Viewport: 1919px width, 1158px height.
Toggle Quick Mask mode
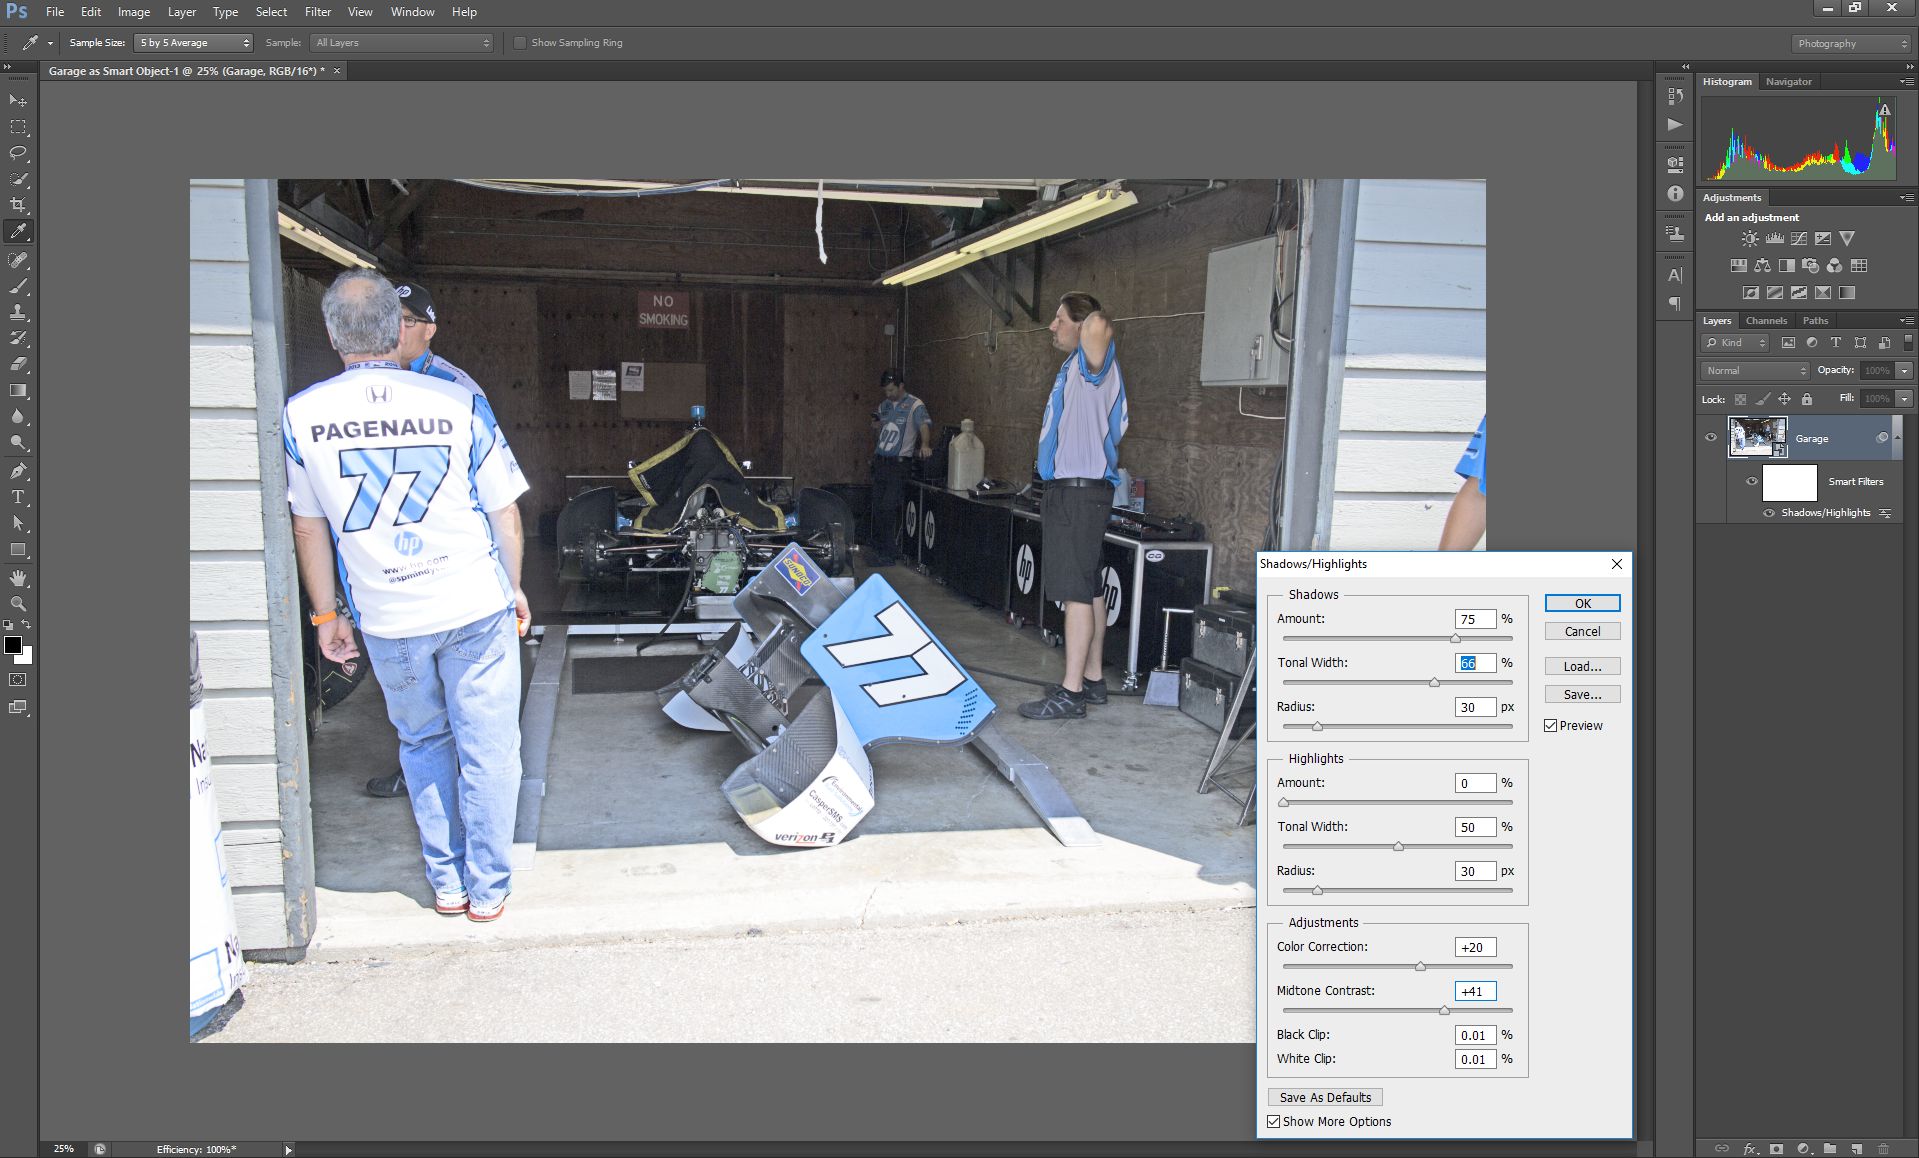tap(18, 680)
